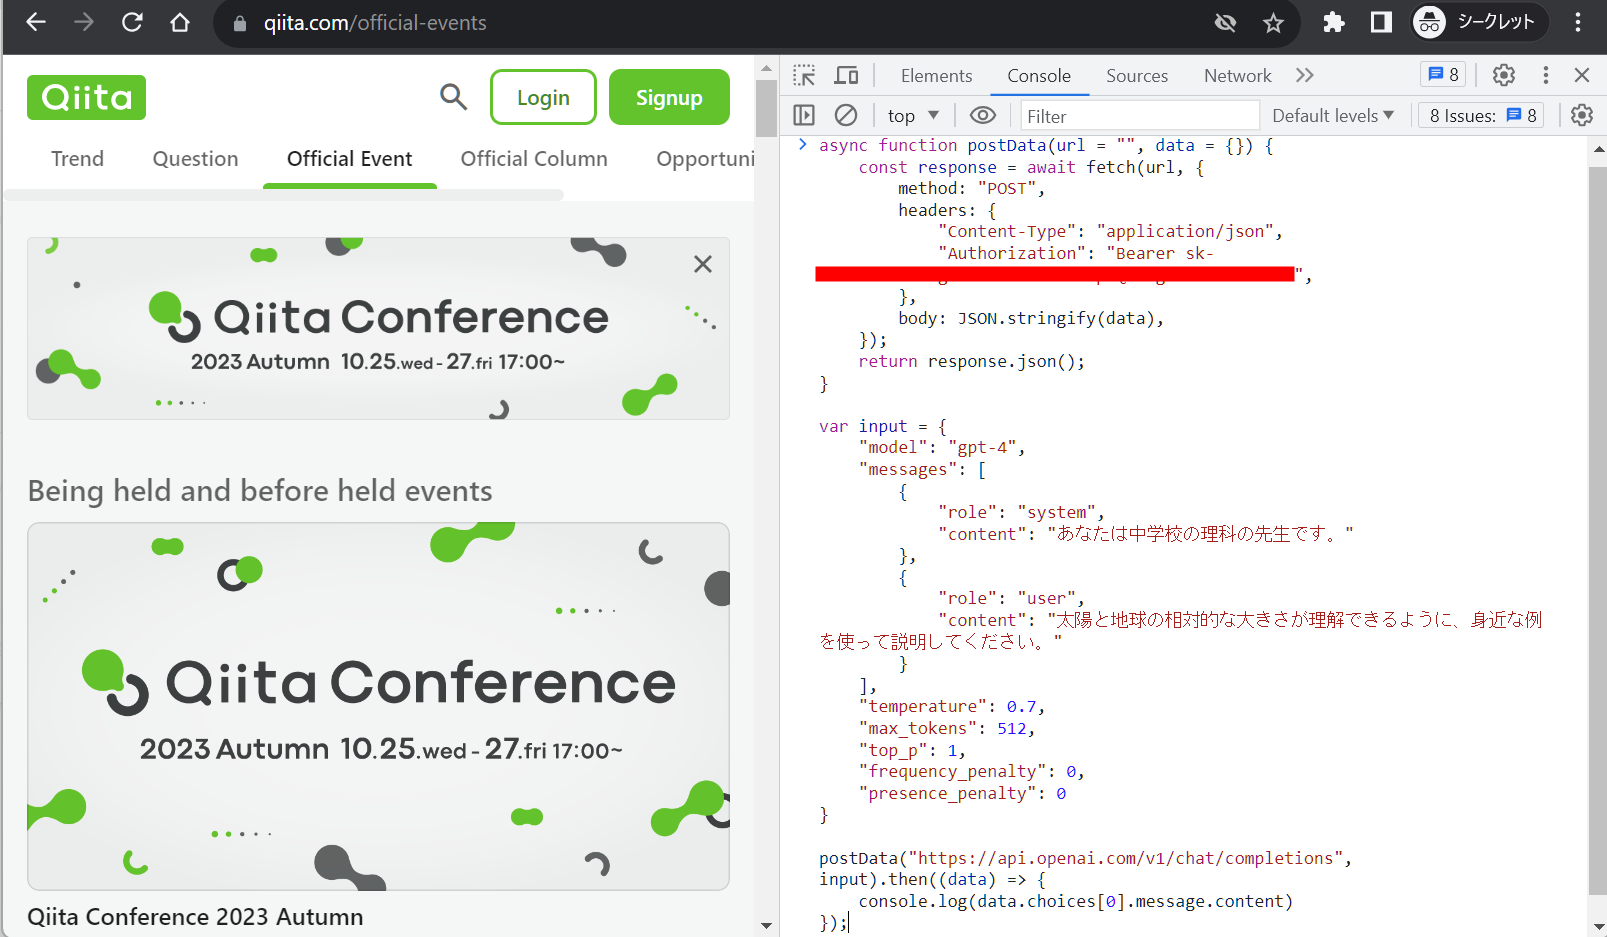Click the 'Being held and before held events' heading
The height and width of the screenshot is (937, 1607).
click(260, 491)
